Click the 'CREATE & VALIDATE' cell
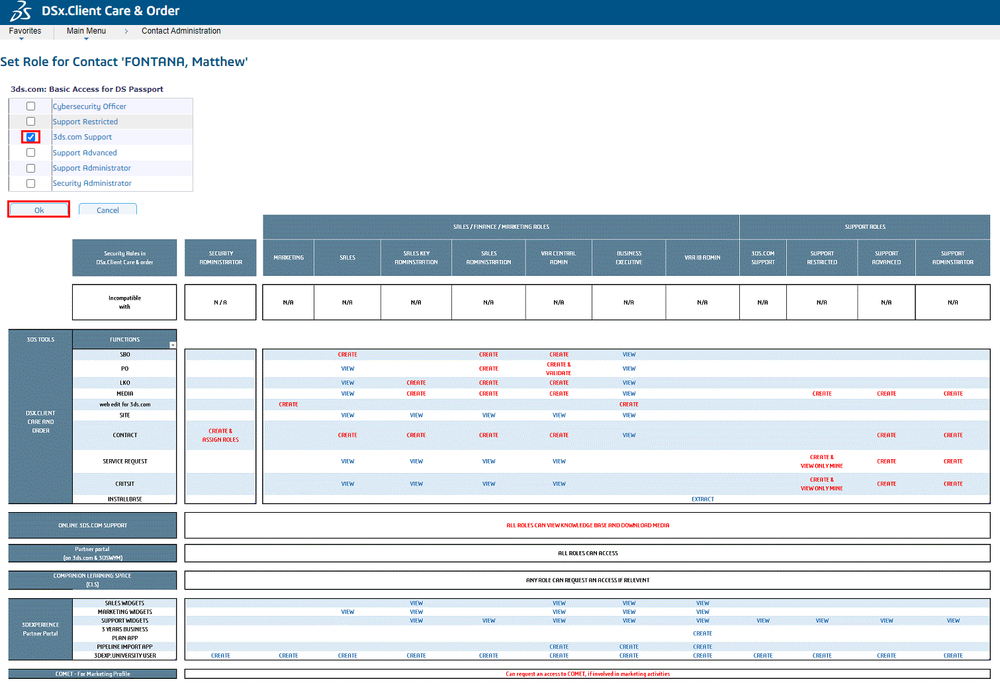 pos(559,369)
